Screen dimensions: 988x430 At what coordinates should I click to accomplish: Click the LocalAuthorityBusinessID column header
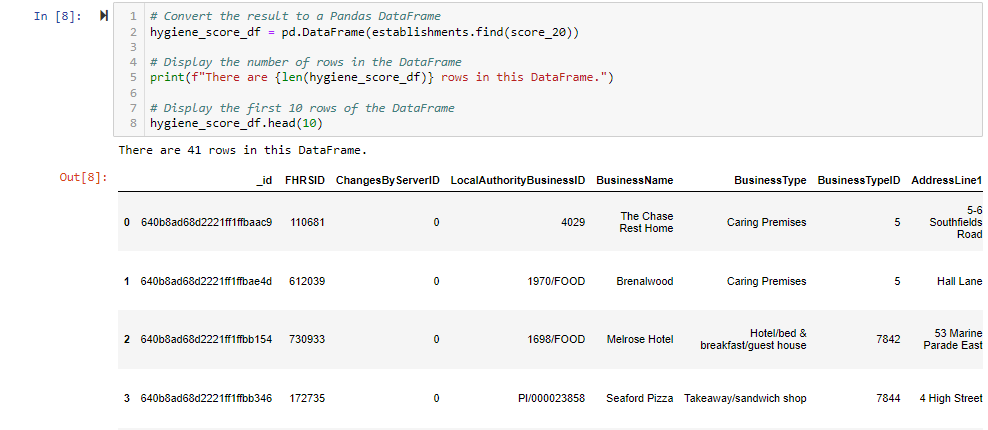[x=518, y=180]
